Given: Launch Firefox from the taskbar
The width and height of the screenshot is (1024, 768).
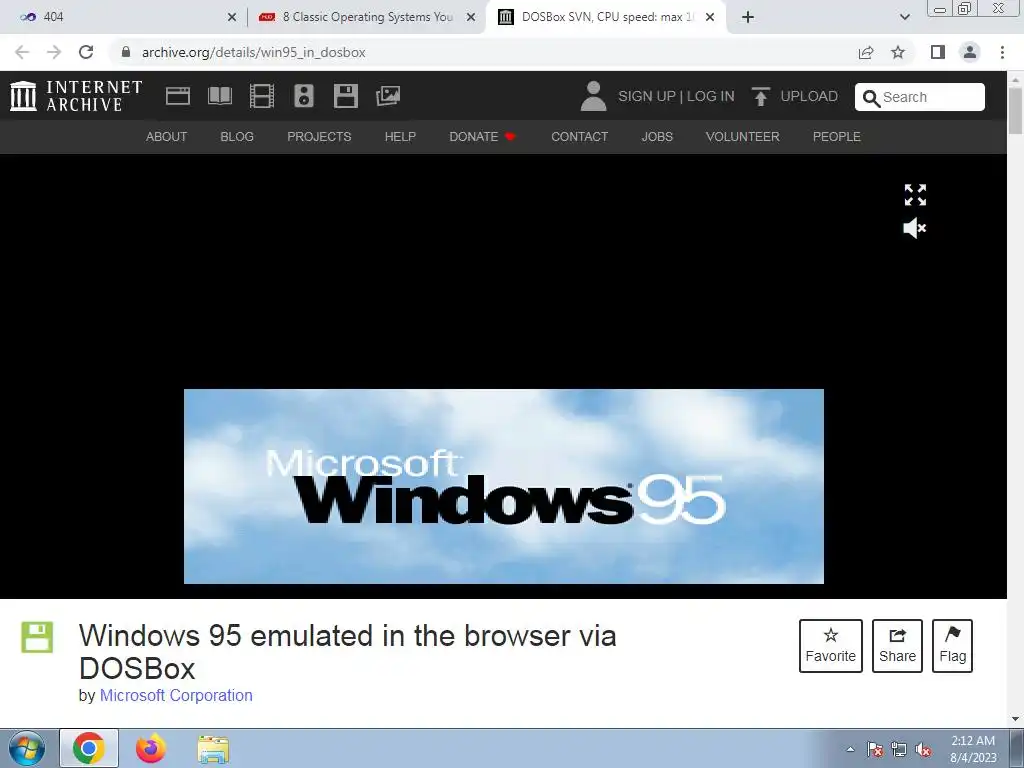Looking at the screenshot, I should click(x=151, y=748).
